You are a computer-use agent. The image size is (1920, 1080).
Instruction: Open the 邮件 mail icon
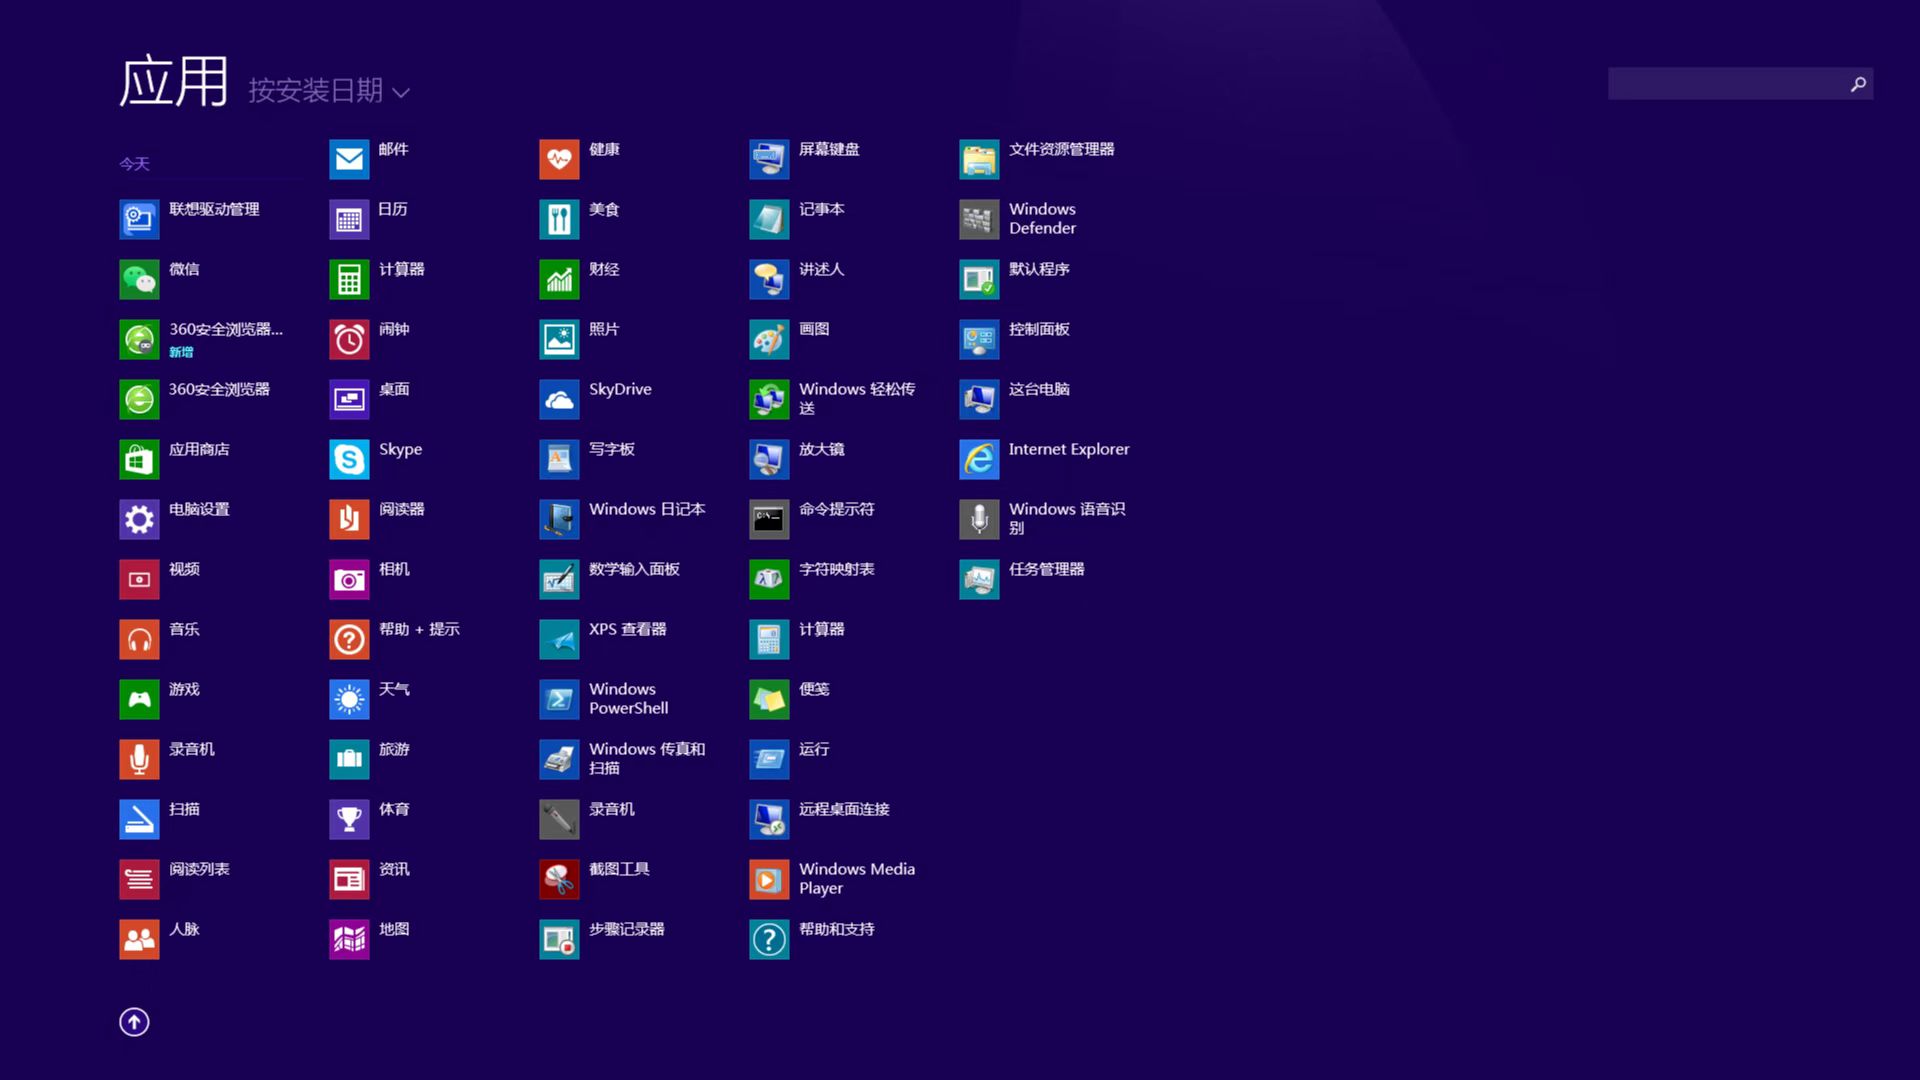tap(349, 159)
